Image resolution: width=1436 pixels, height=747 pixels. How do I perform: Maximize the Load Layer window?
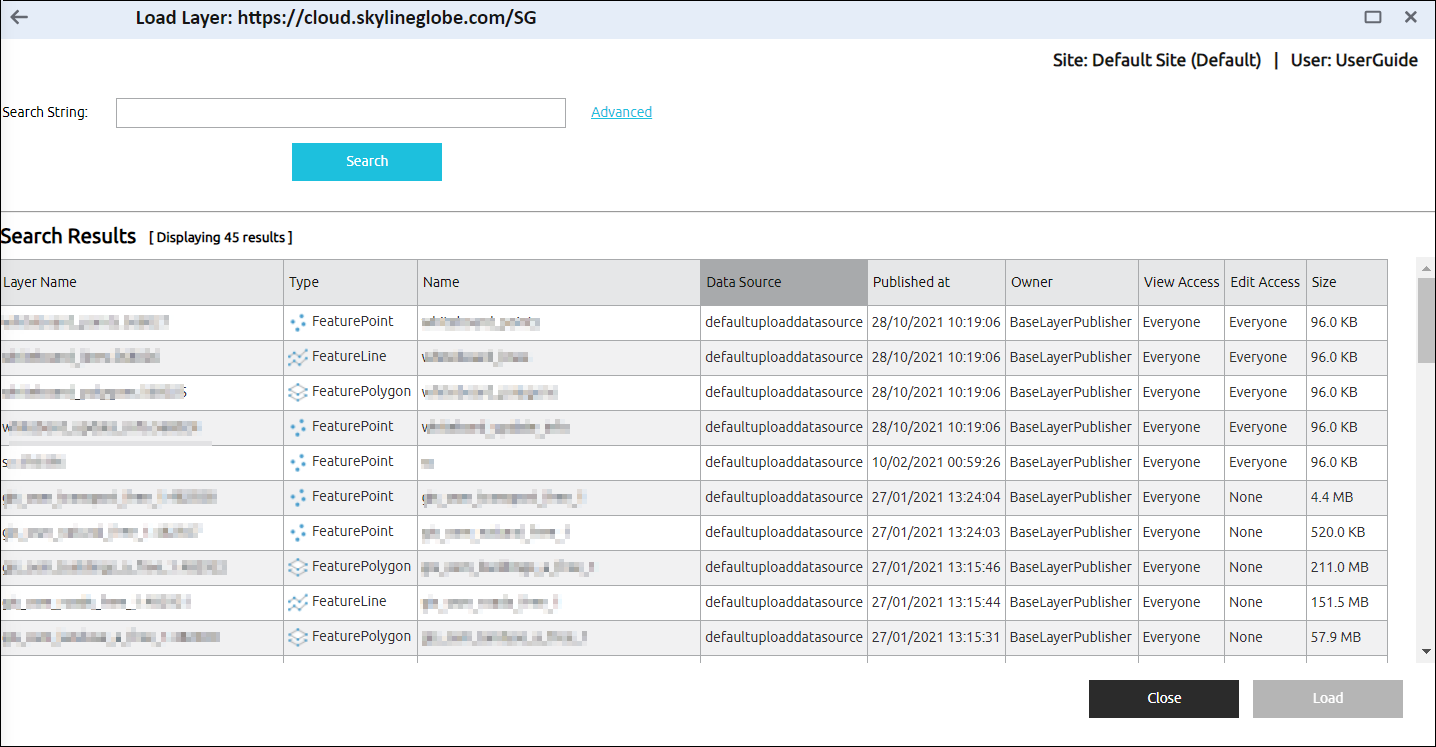point(1373,17)
